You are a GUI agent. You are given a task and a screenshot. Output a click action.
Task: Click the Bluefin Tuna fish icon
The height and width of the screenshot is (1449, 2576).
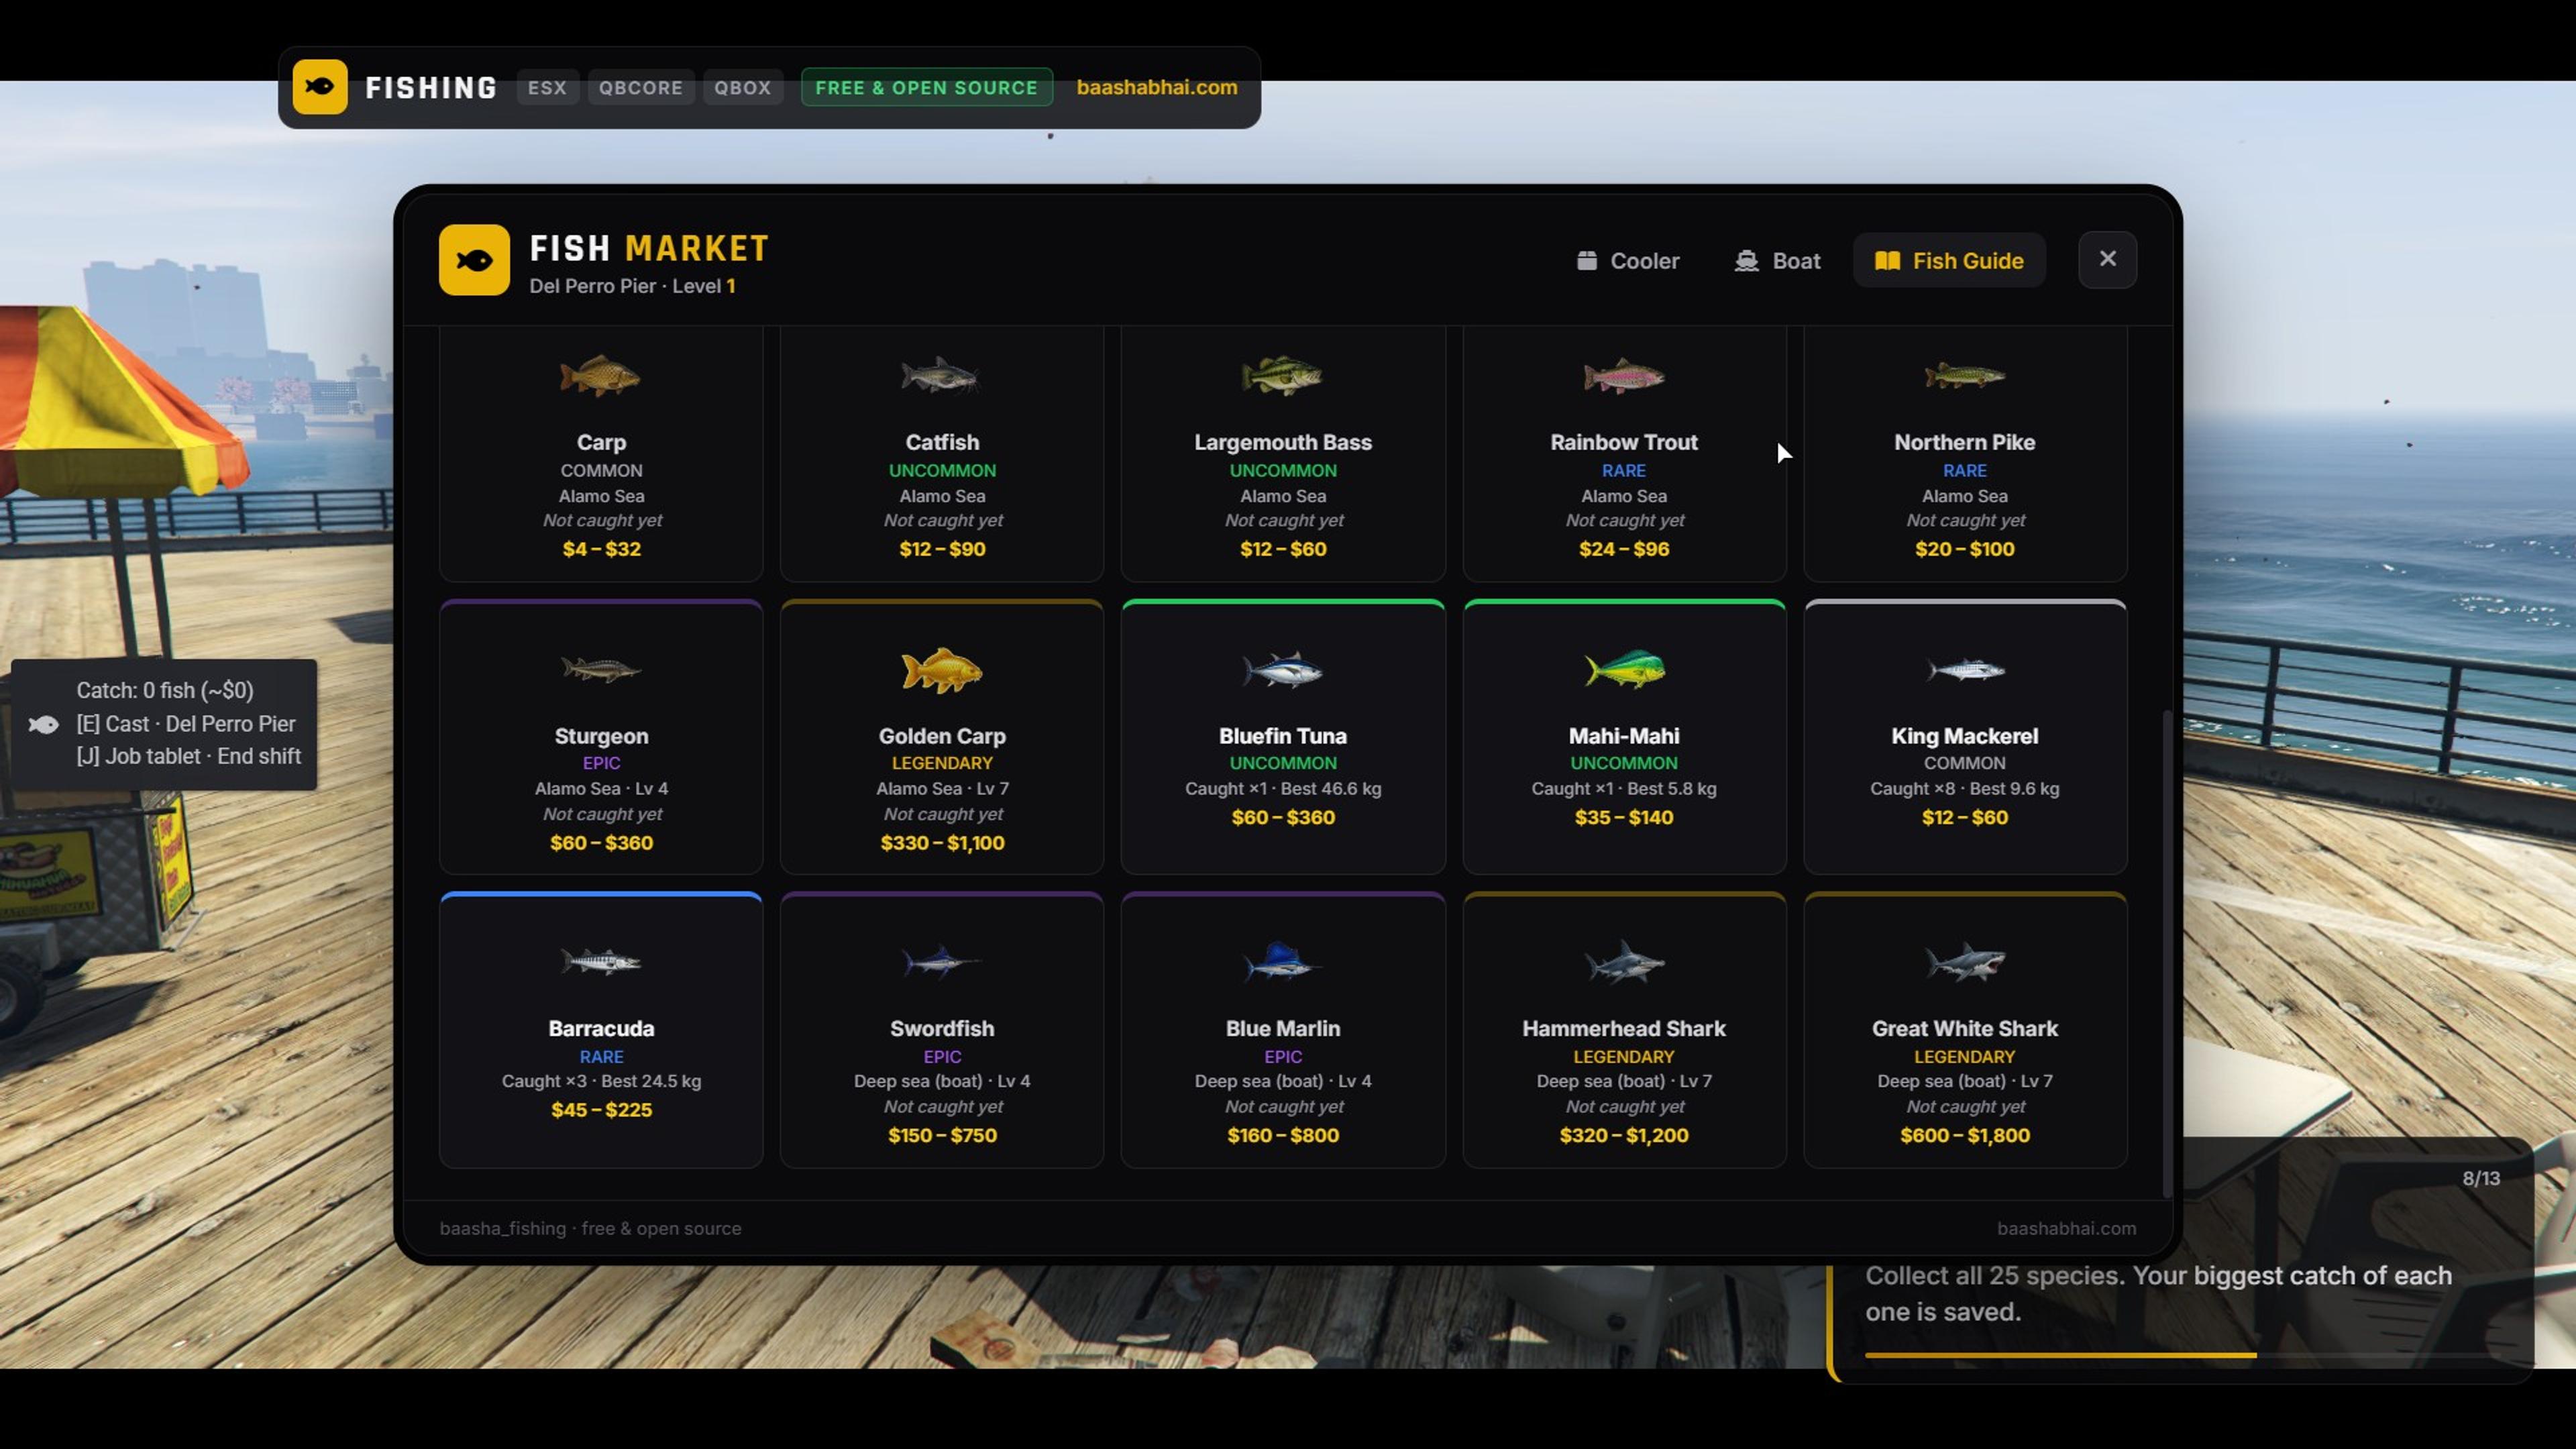point(1283,670)
